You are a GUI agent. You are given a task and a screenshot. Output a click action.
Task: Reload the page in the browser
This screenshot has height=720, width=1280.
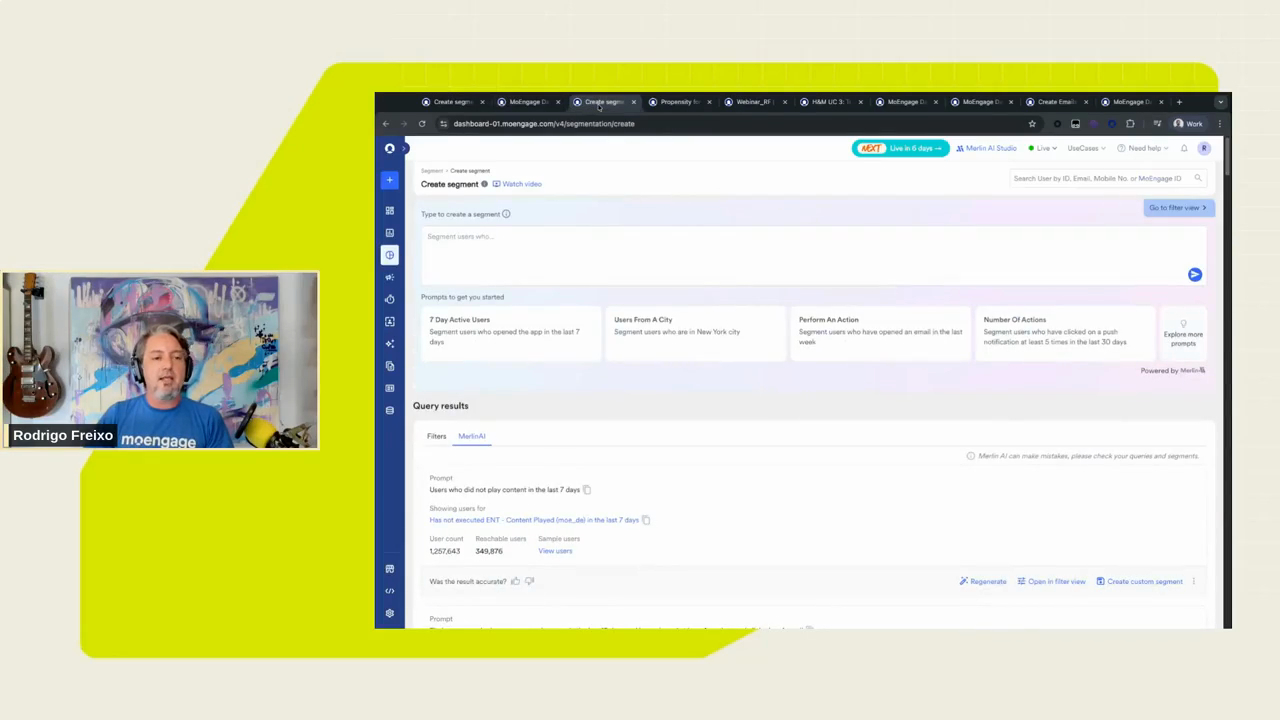422,124
